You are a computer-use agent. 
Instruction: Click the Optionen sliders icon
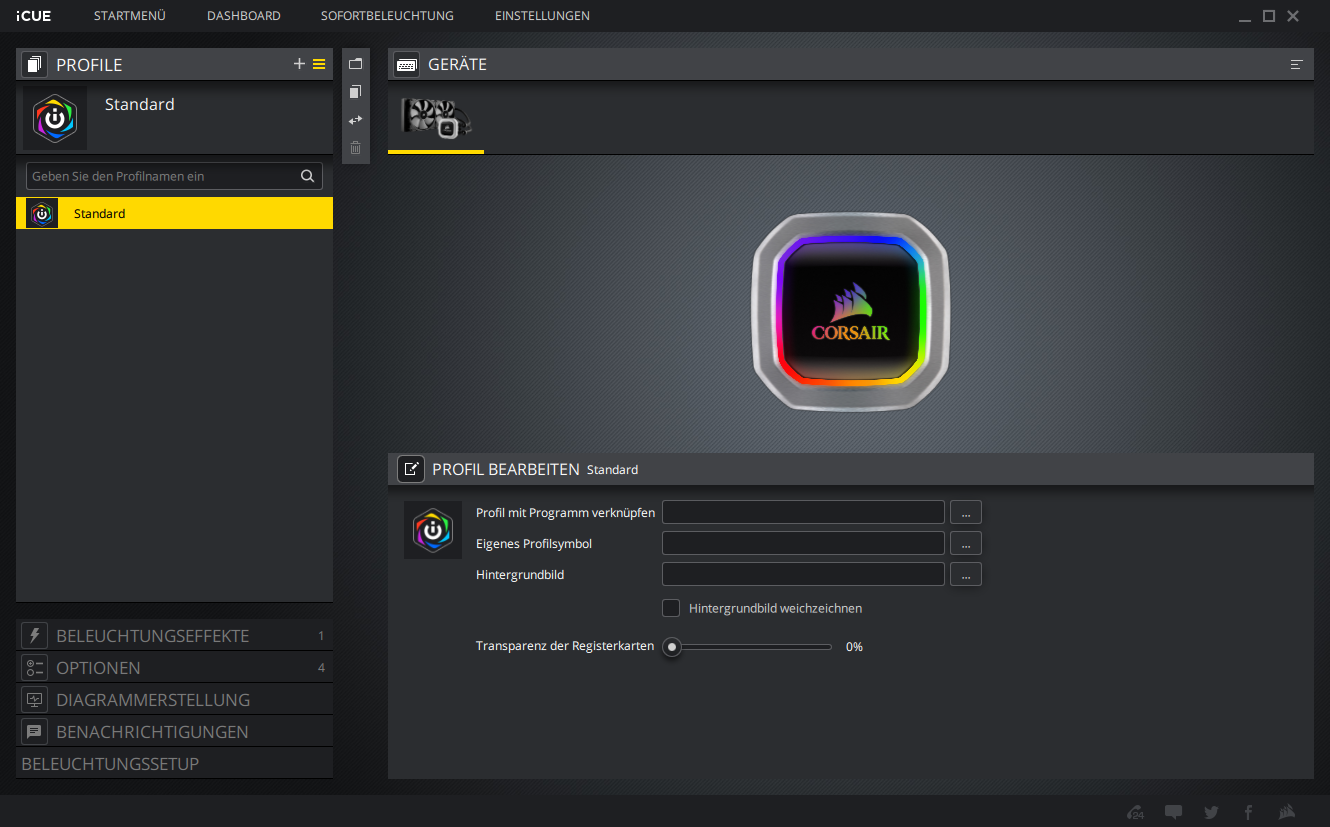(x=35, y=667)
